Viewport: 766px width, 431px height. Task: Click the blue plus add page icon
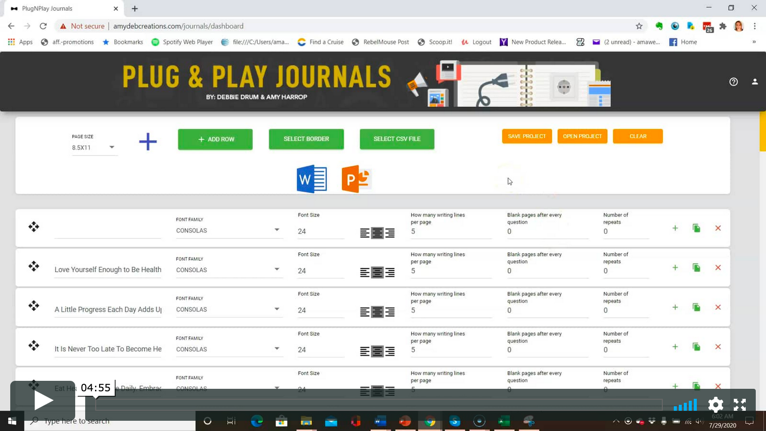(x=148, y=142)
